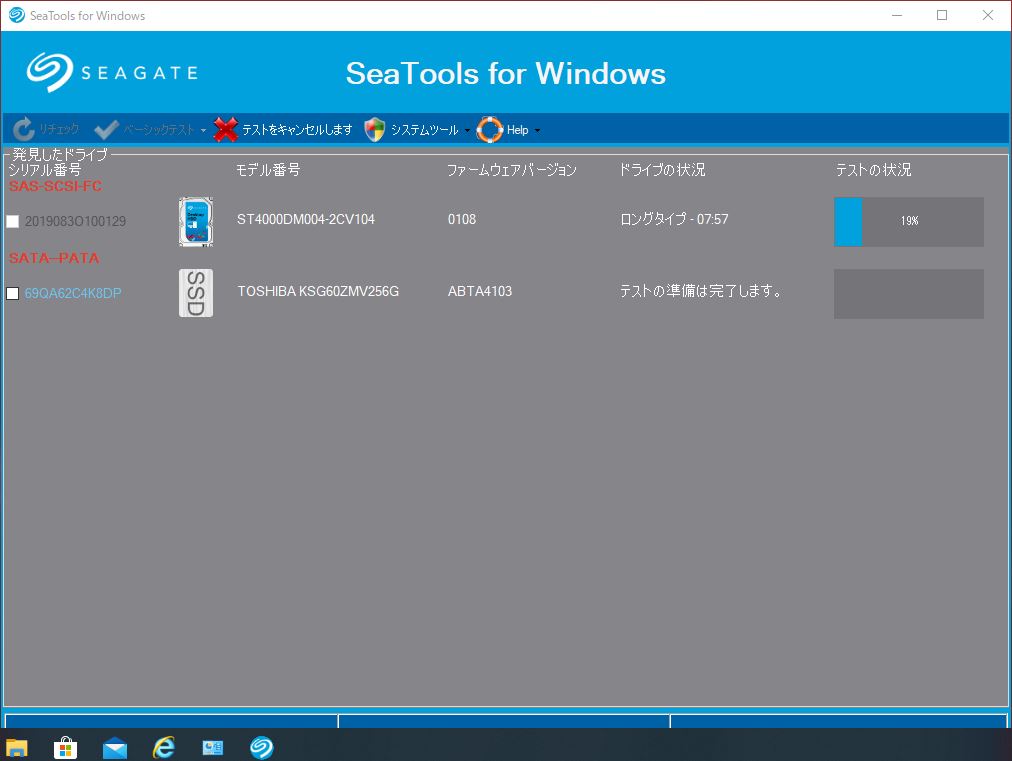This screenshot has height=761, width=1012.
Task: Open Microsoft Store from the taskbar
Action: coord(65,747)
